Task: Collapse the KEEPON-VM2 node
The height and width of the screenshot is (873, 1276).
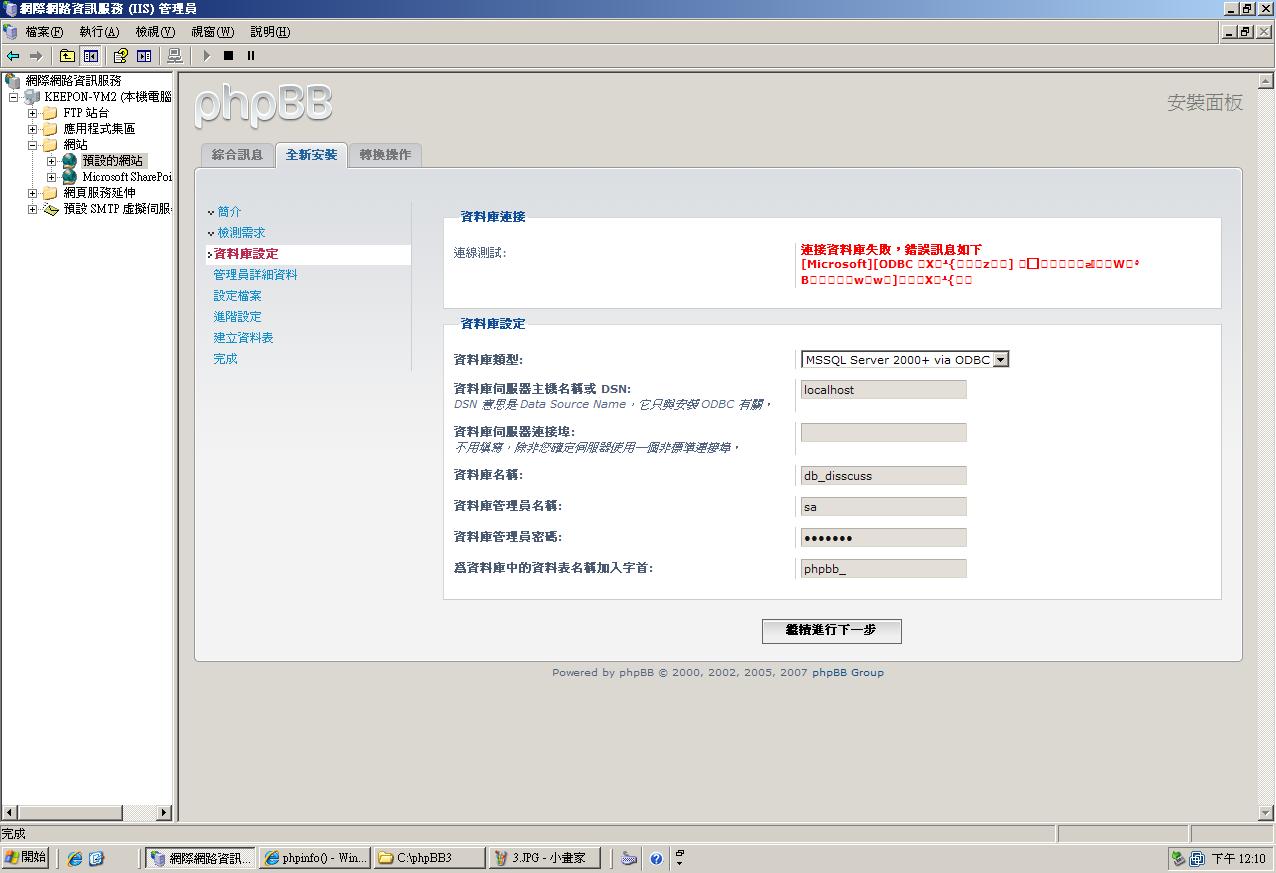Action: [x=14, y=97]
